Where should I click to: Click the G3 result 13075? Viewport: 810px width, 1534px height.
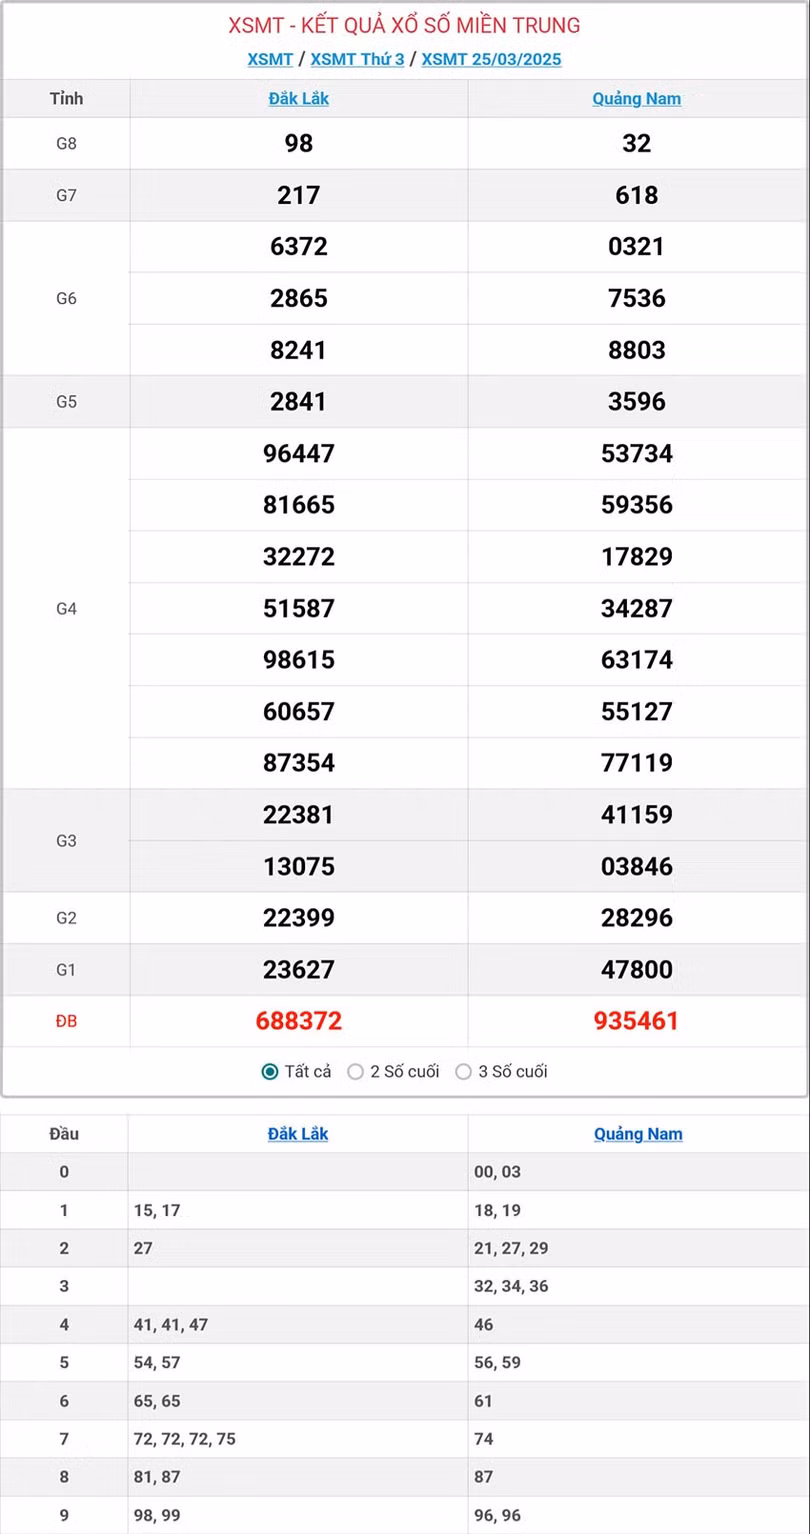click(x=299, y=866)
